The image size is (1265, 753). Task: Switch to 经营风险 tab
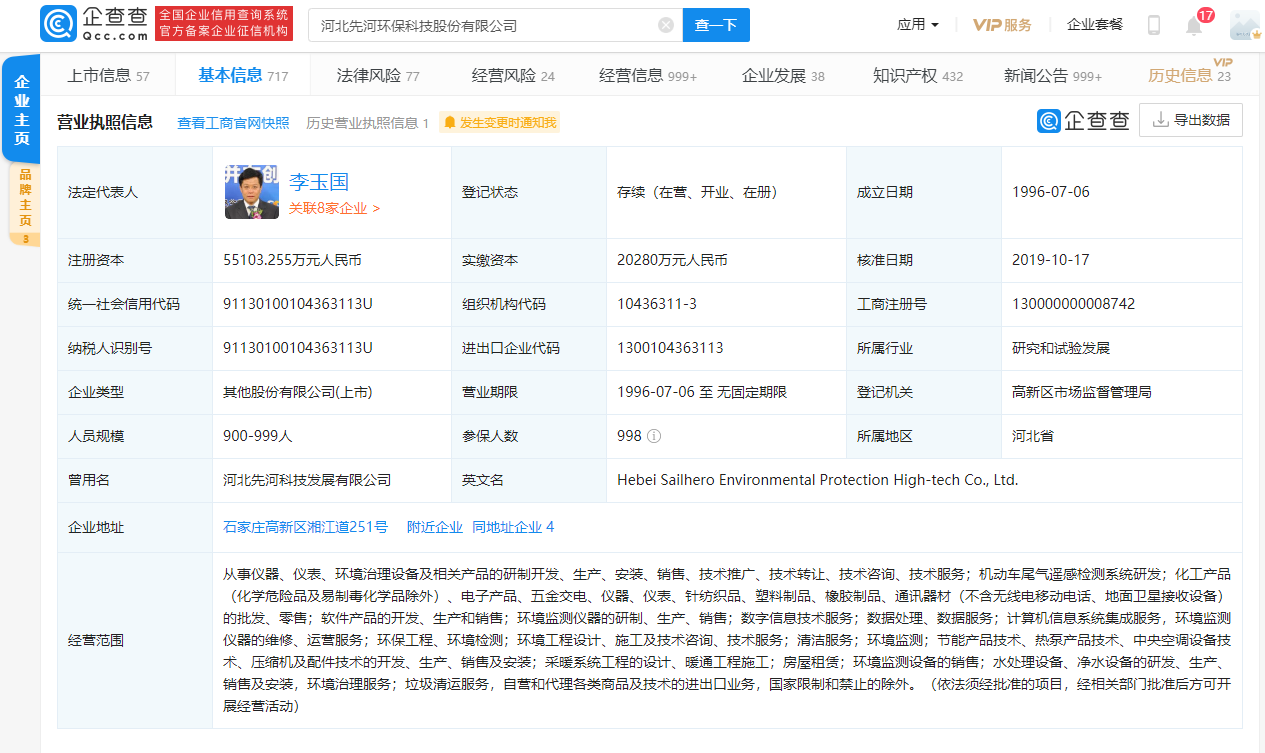pyautogui.click(x=513, y=75)
